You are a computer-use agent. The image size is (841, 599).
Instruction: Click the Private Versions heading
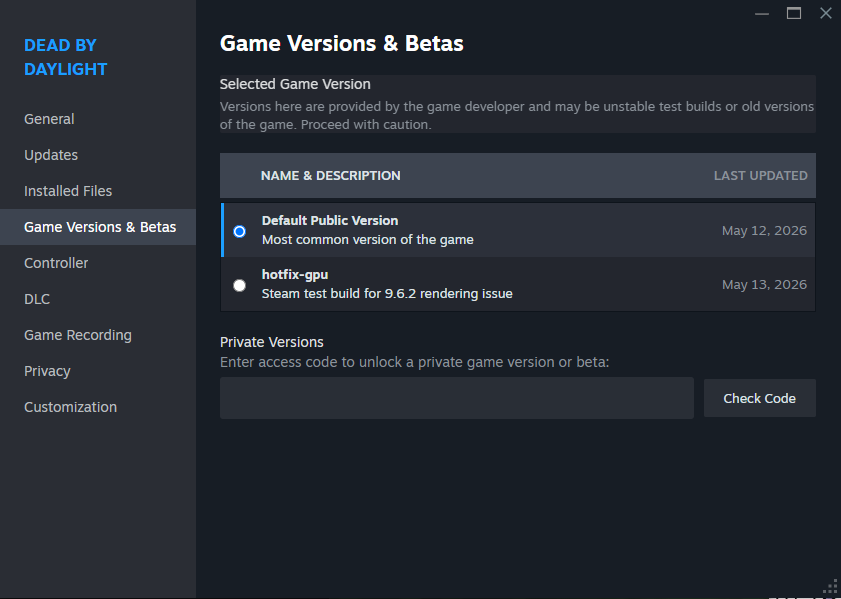tap(272, 342)
